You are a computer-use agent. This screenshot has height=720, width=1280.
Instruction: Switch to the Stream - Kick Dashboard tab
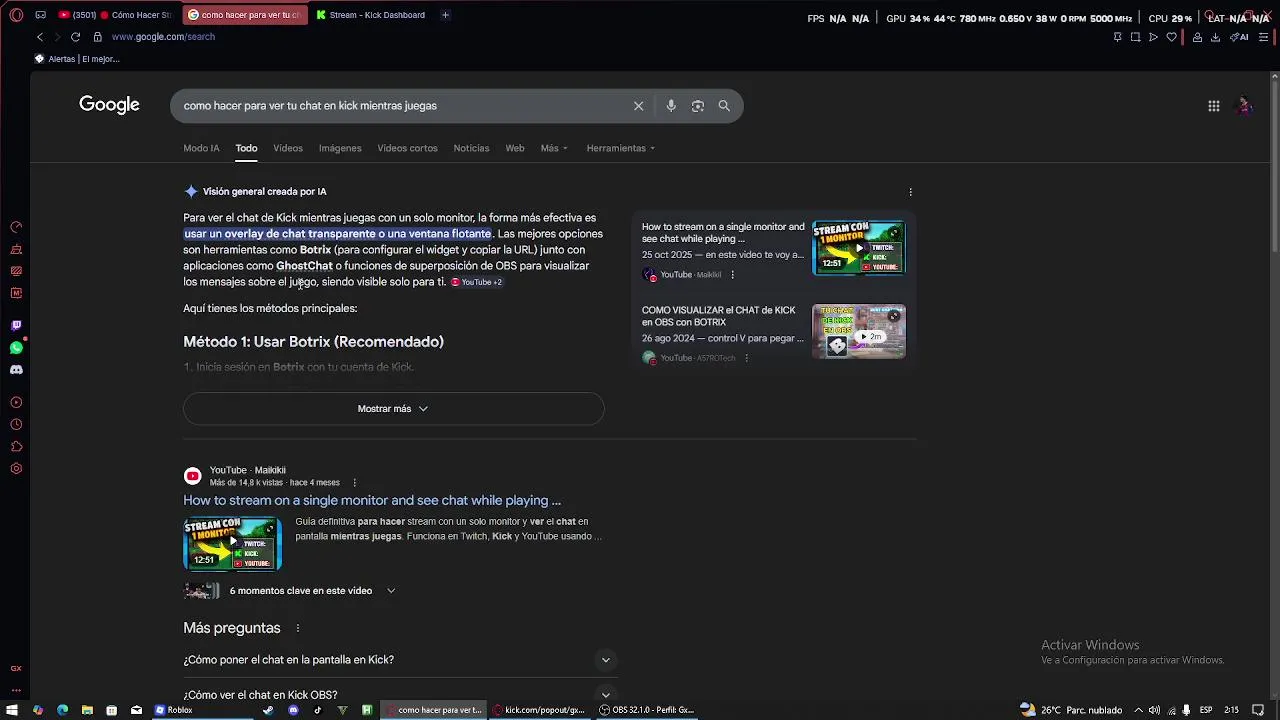point(370,15)
